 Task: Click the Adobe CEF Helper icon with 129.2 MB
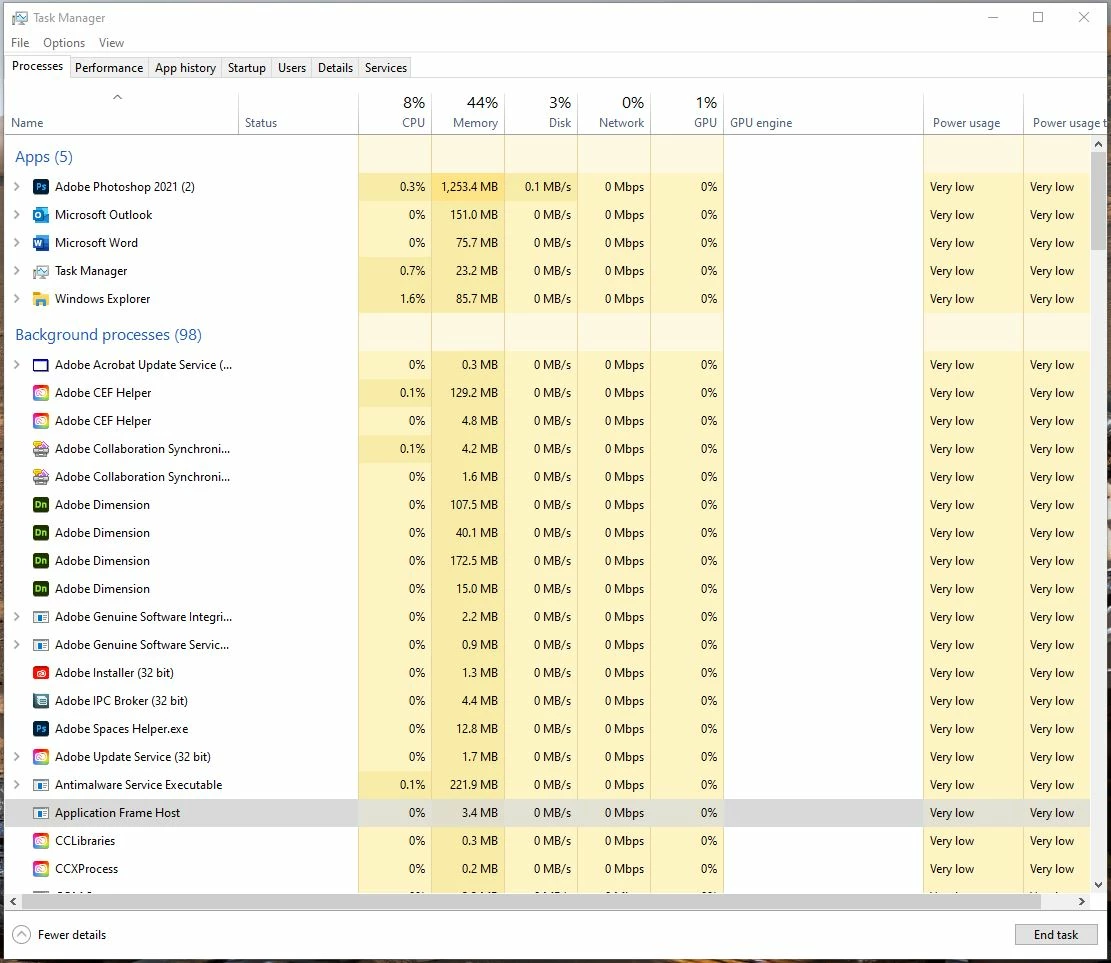click(41, 393)
